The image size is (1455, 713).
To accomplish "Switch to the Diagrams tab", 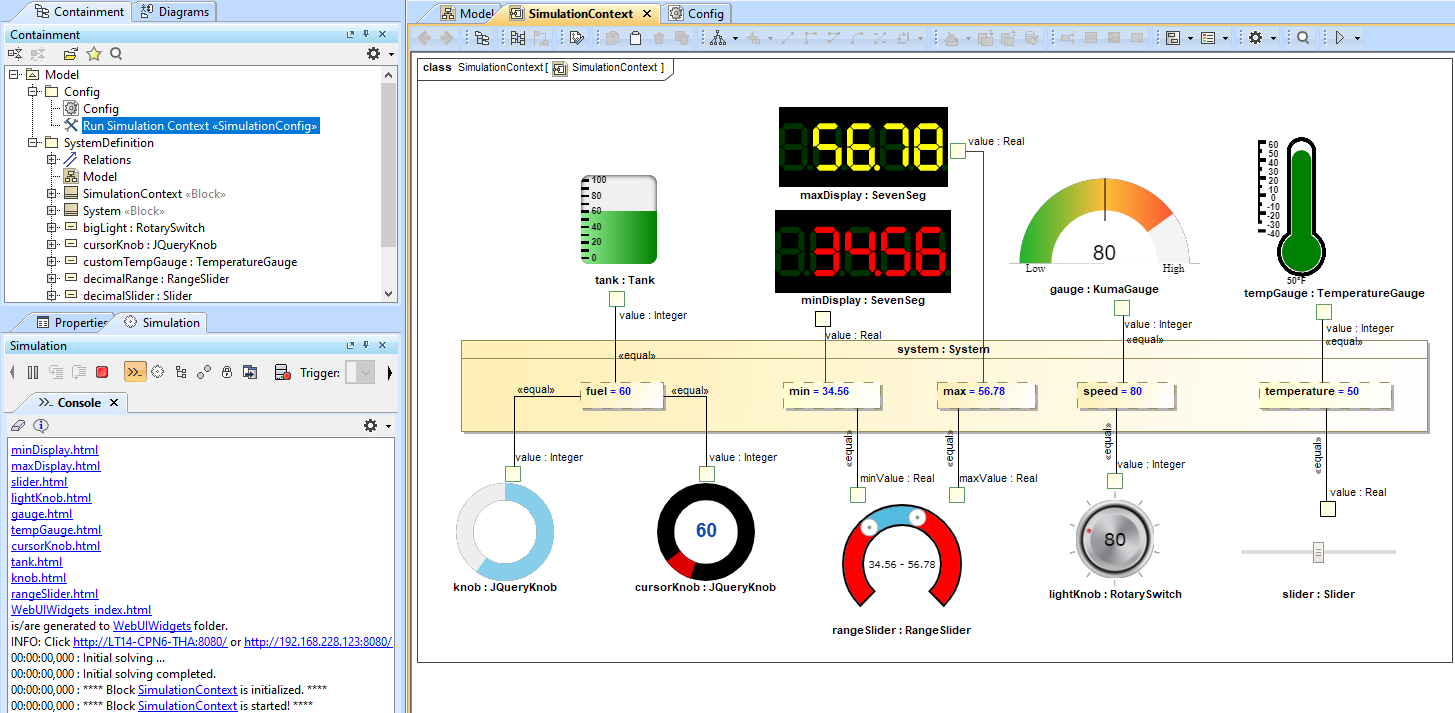I will click(x=175, y=12).
